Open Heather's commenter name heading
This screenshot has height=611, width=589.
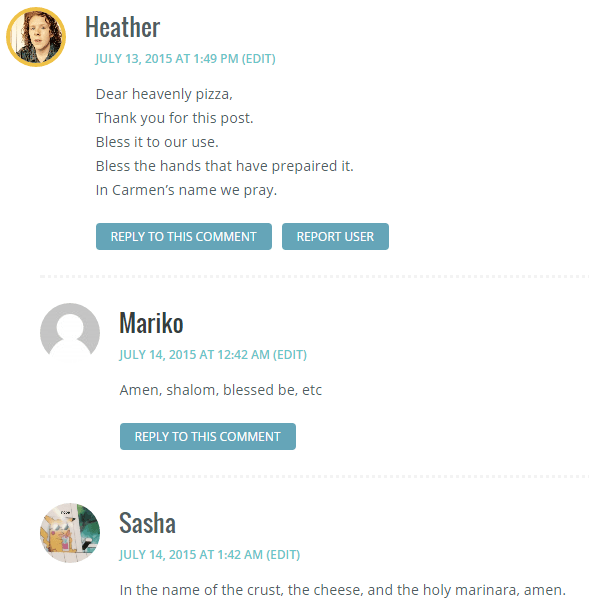pyautogui.click(x=122, y=27)
